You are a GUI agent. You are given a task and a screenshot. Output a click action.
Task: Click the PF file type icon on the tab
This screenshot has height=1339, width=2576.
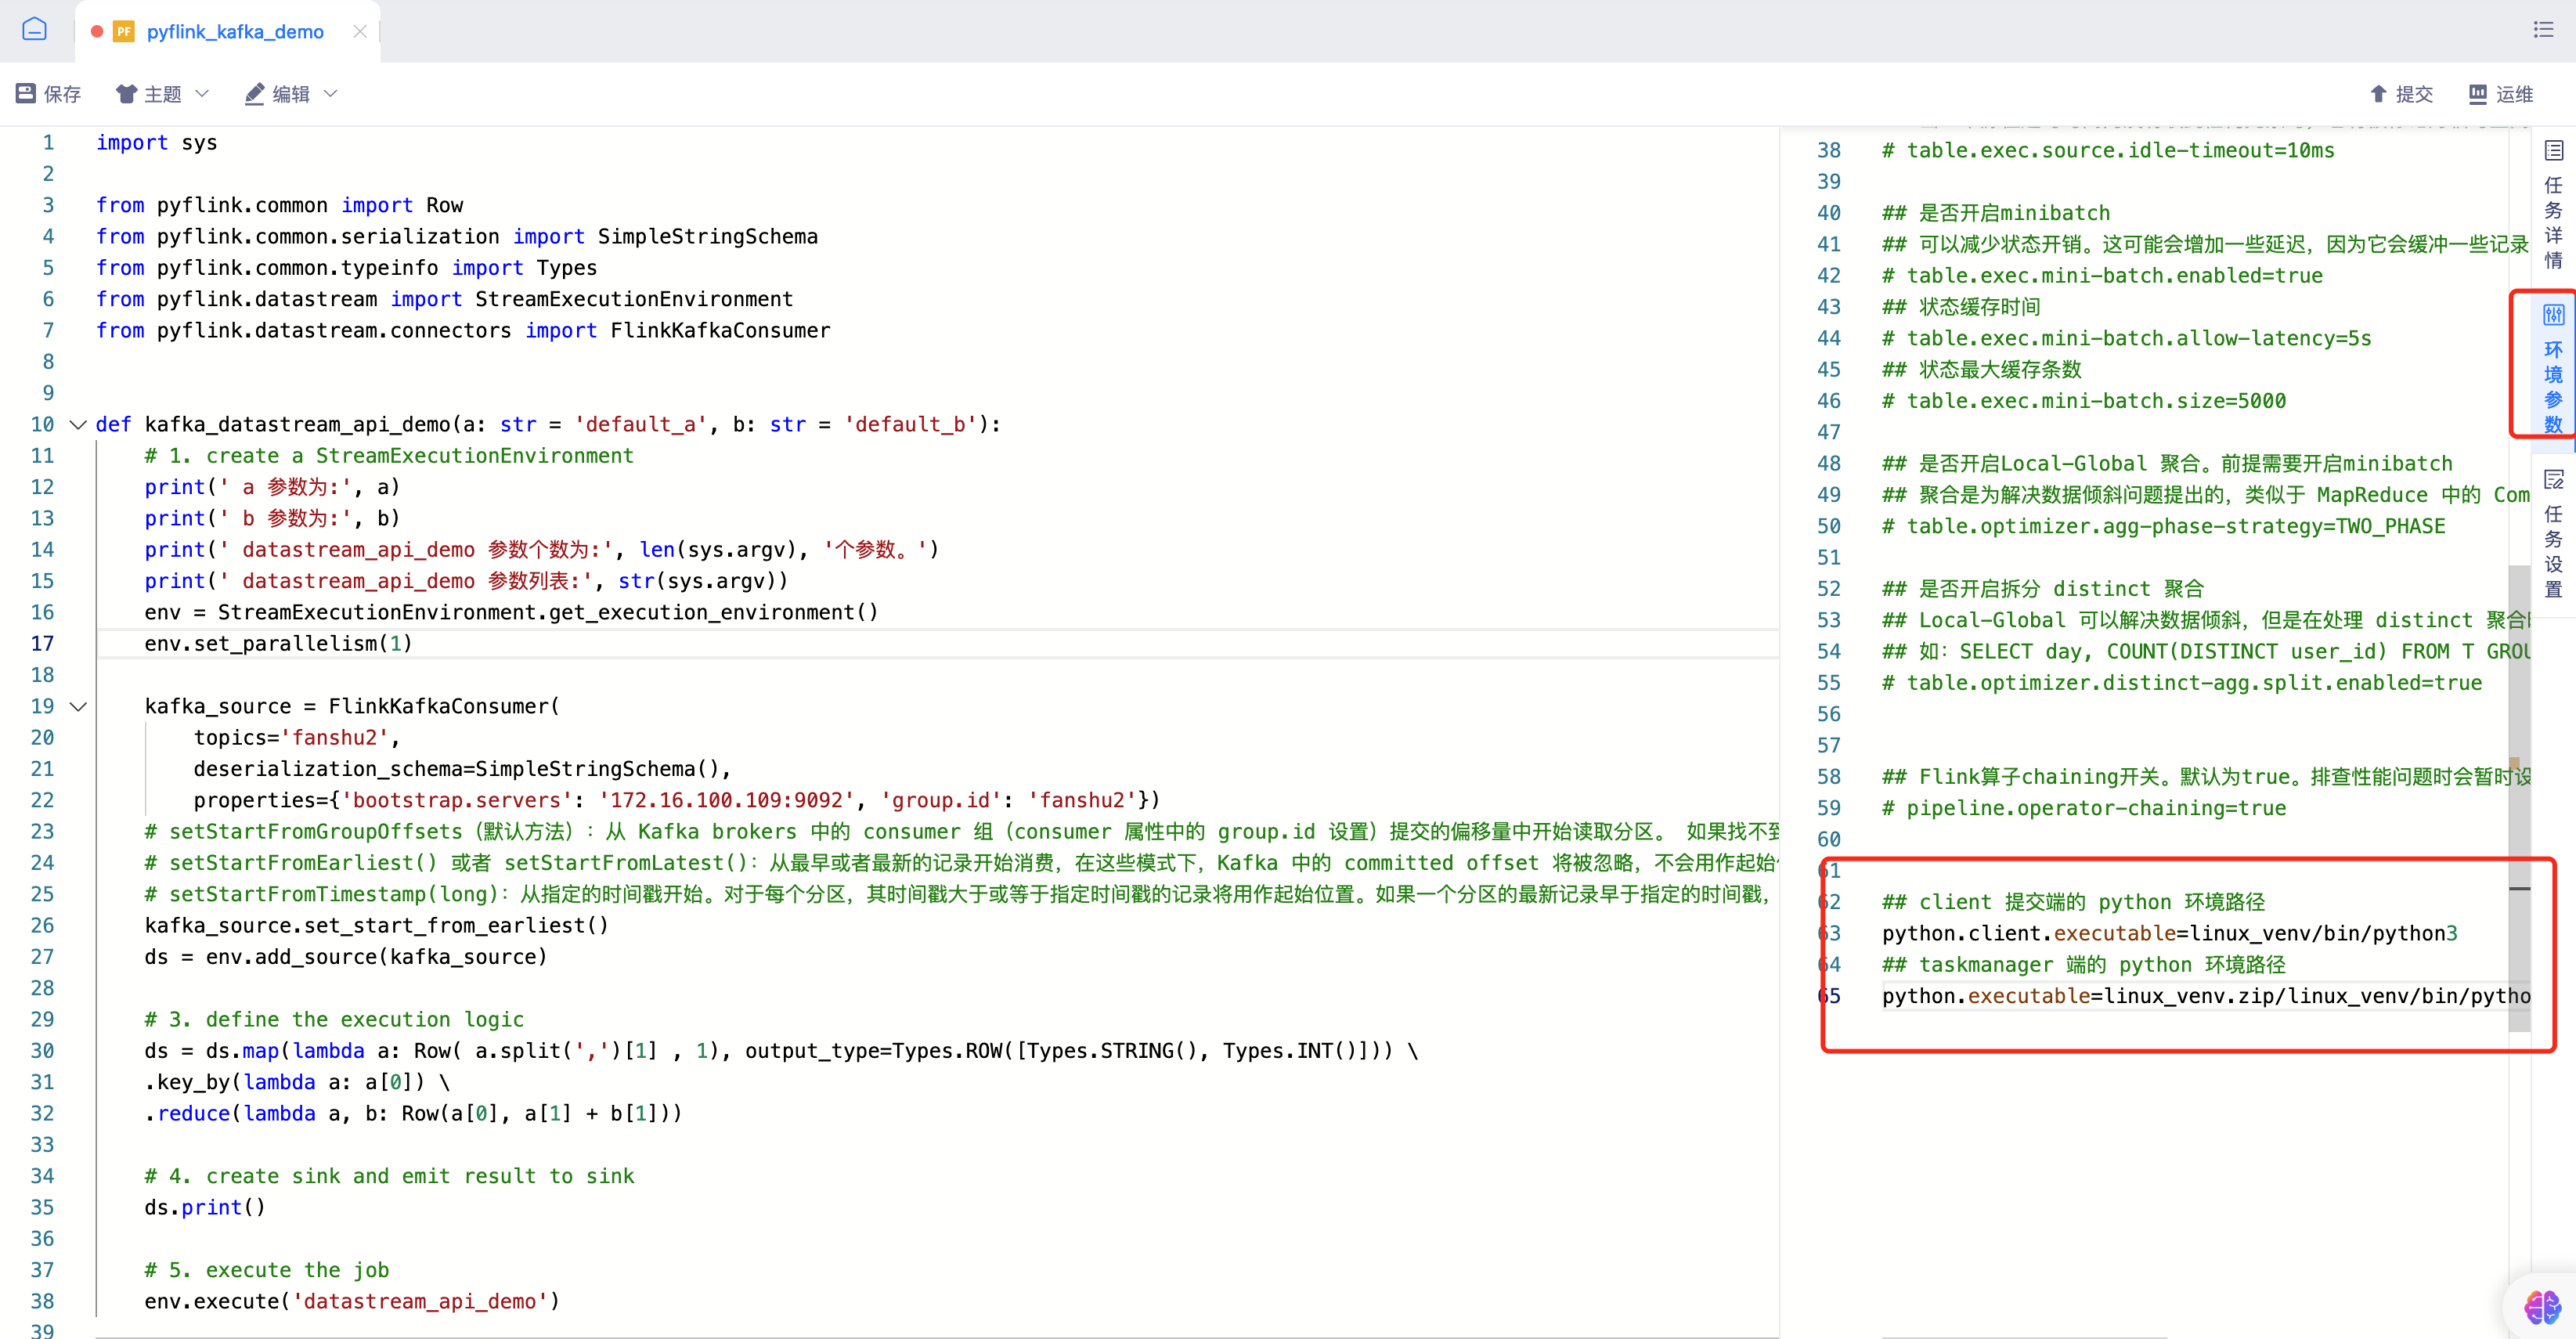[x=124, y=32]
